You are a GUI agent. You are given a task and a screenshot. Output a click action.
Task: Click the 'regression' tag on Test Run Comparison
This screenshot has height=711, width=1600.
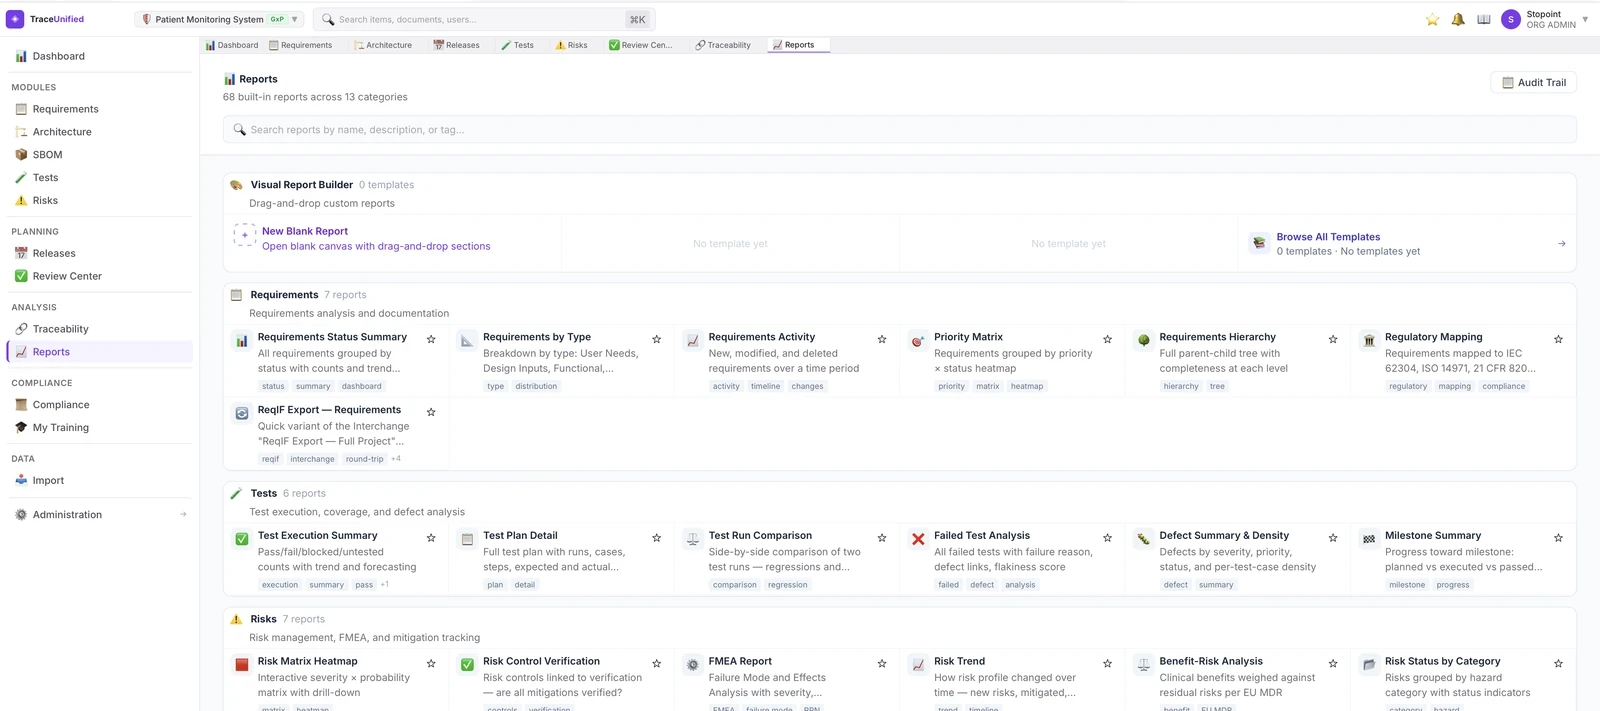point(787,585)
